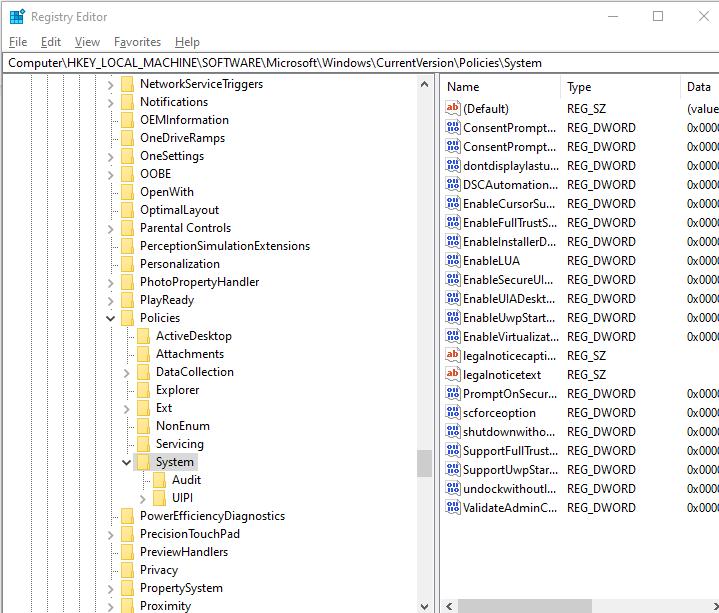The width and height of the screenshot is (719, 613).
Task: Click the DWORD icon beside PromptOnSecur...
Action: [453, 393]
